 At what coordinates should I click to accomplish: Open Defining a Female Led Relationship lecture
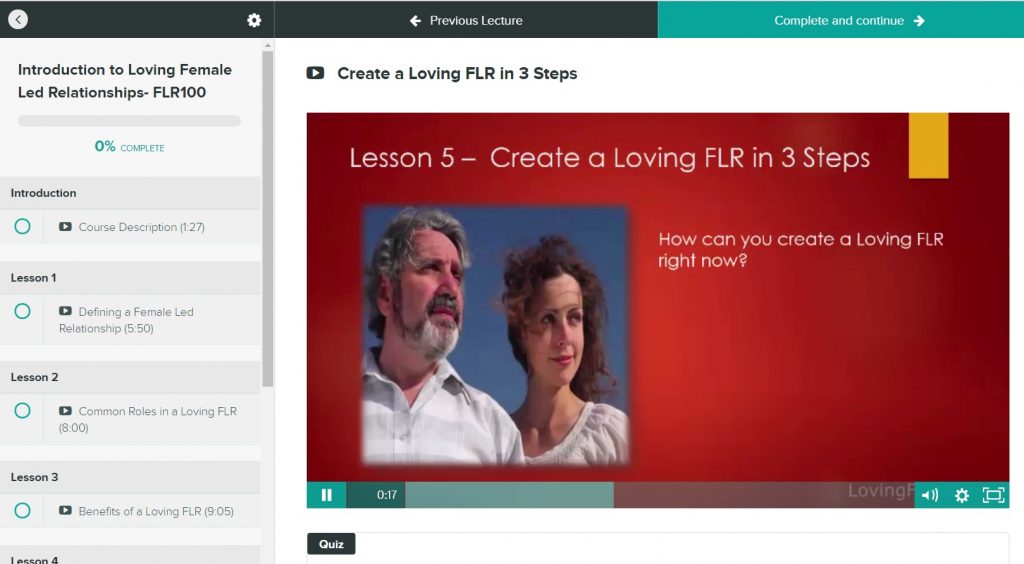tap(126, 320)
